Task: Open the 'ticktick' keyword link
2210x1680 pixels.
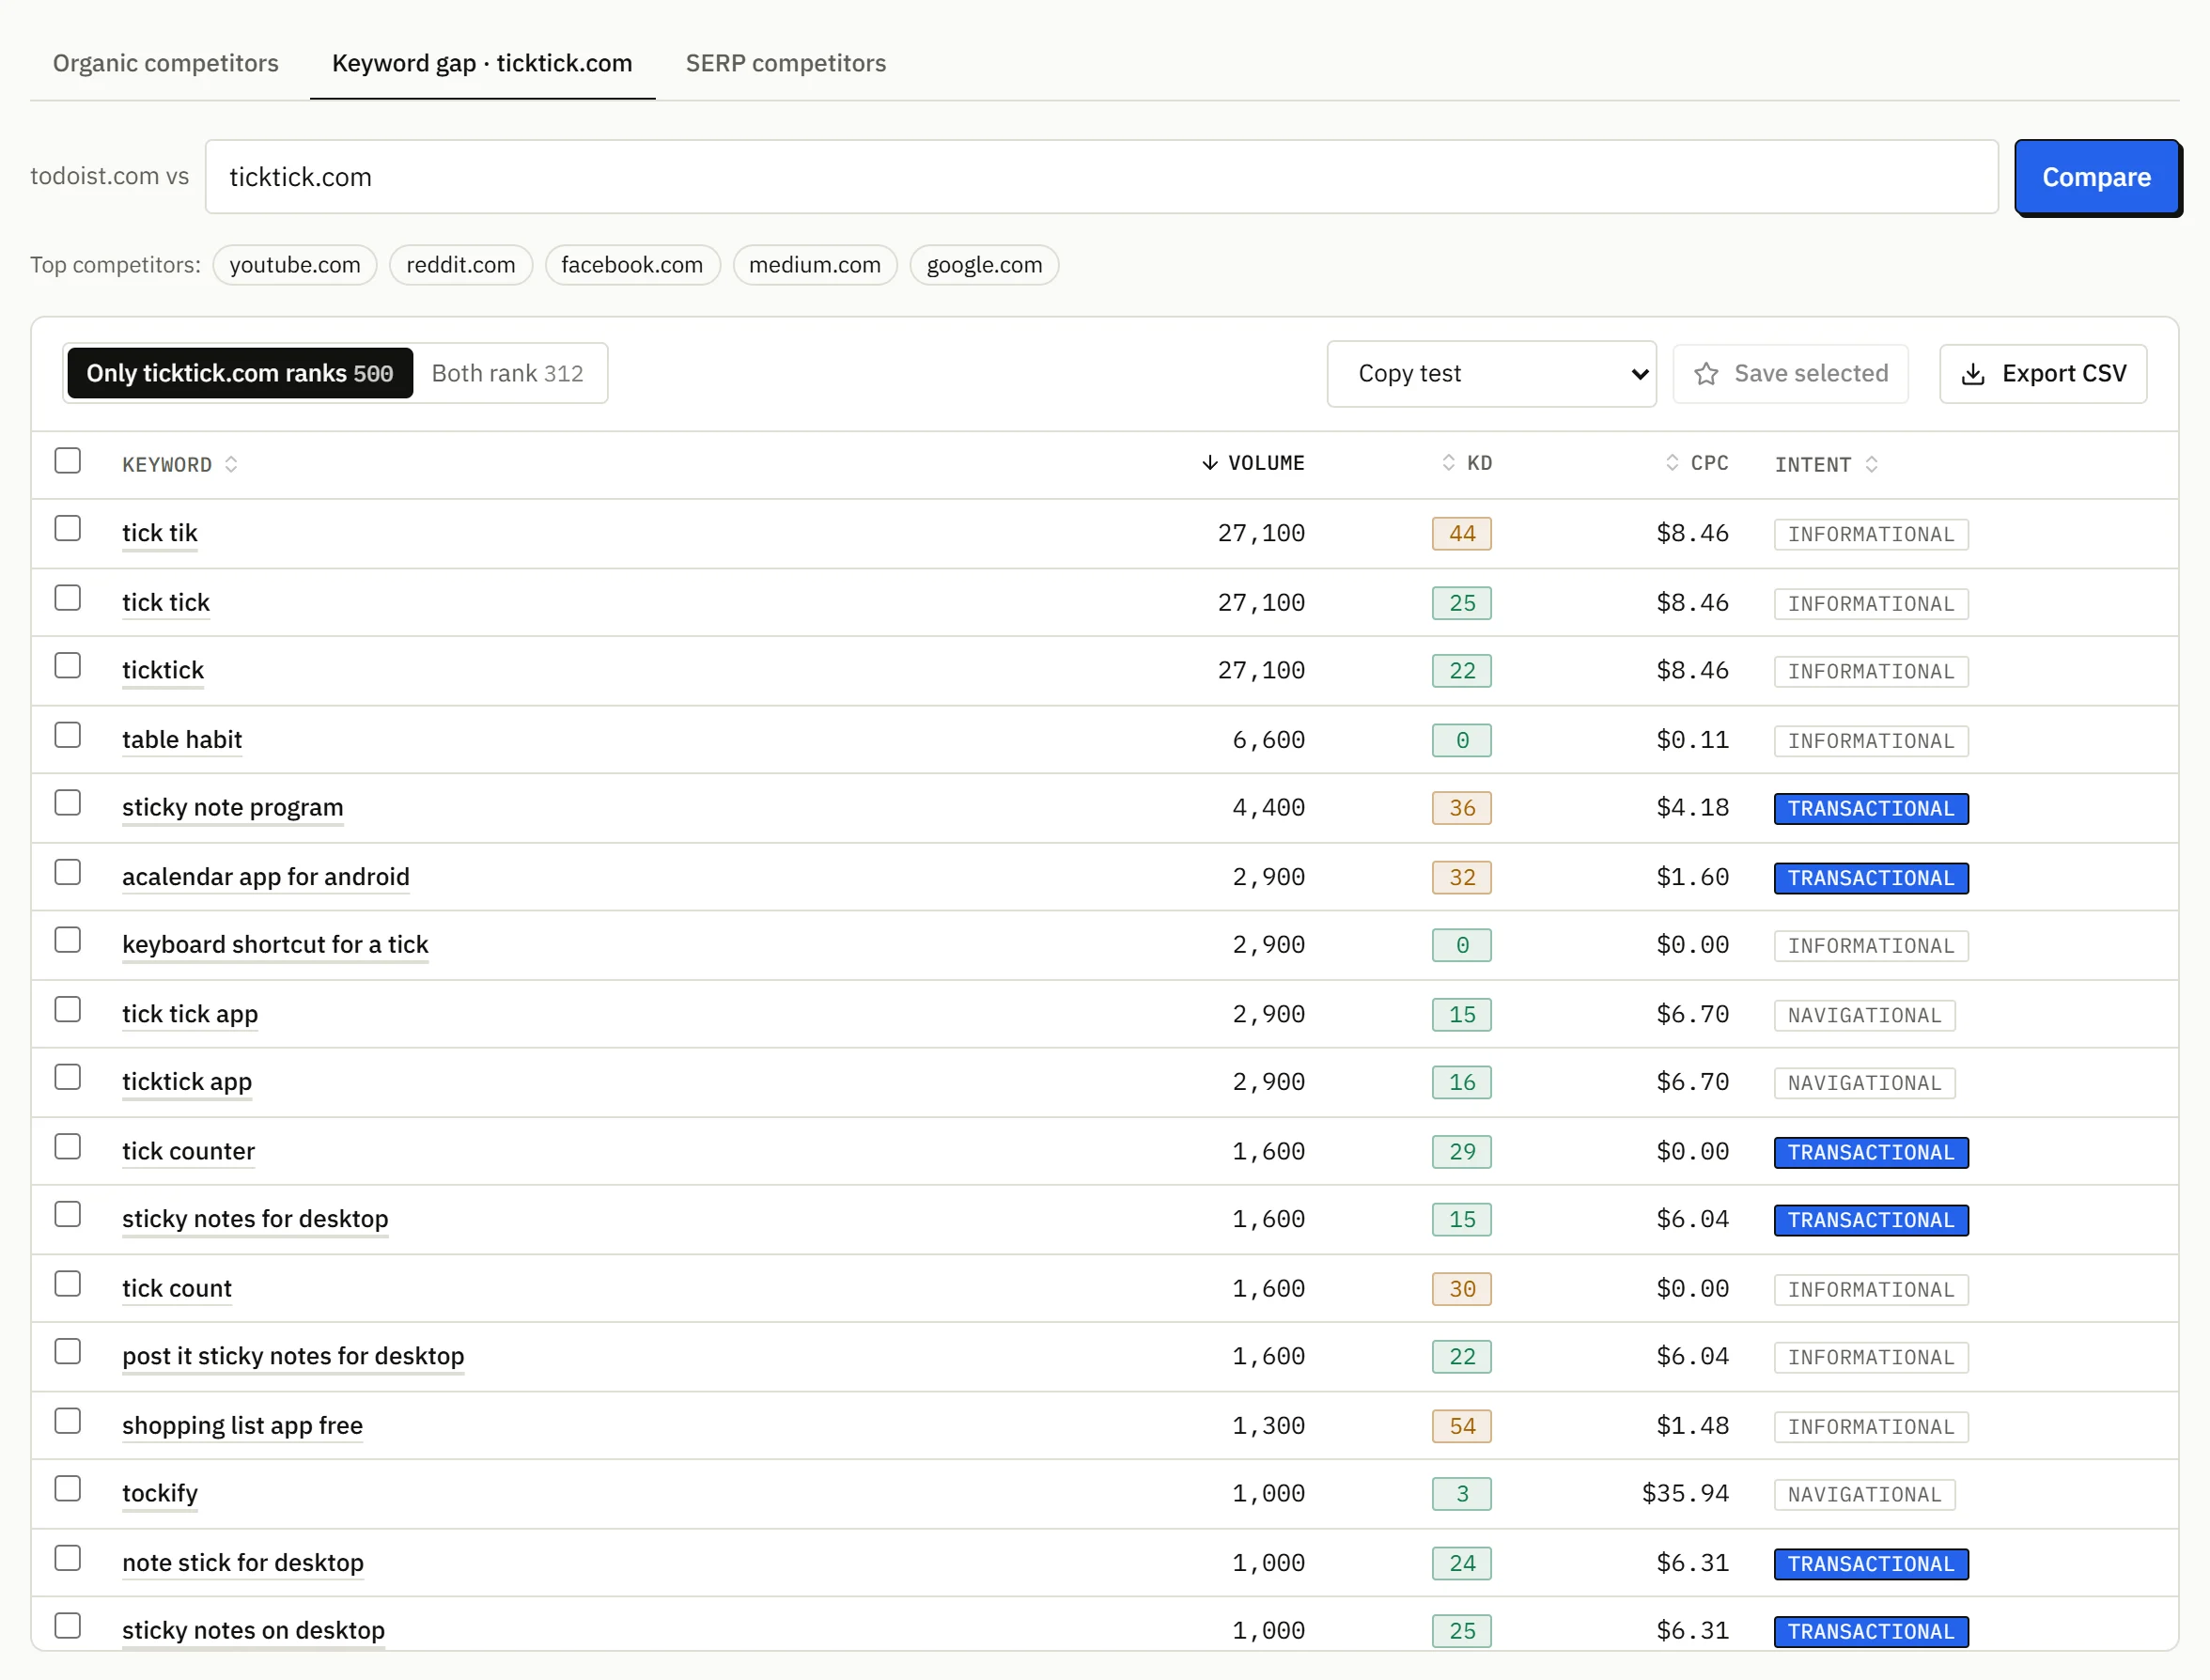Action: click(163, 670)
